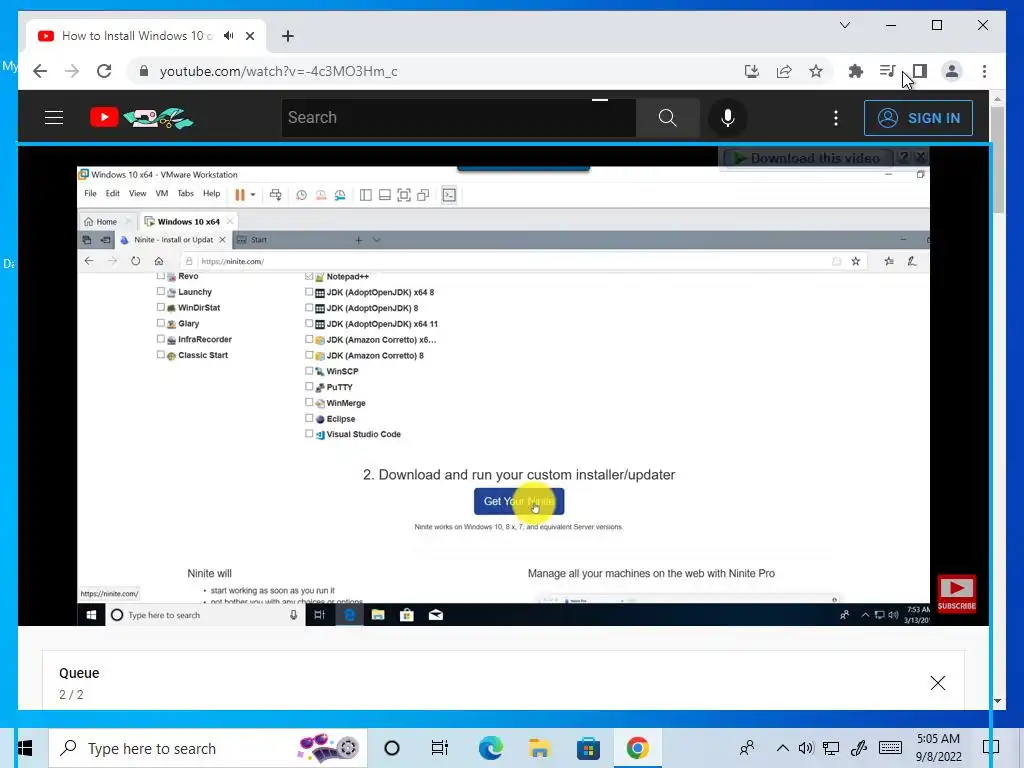Screen dimensions: 1024x768
Task: Go back using Chrome back arrow
Action: 40,71
